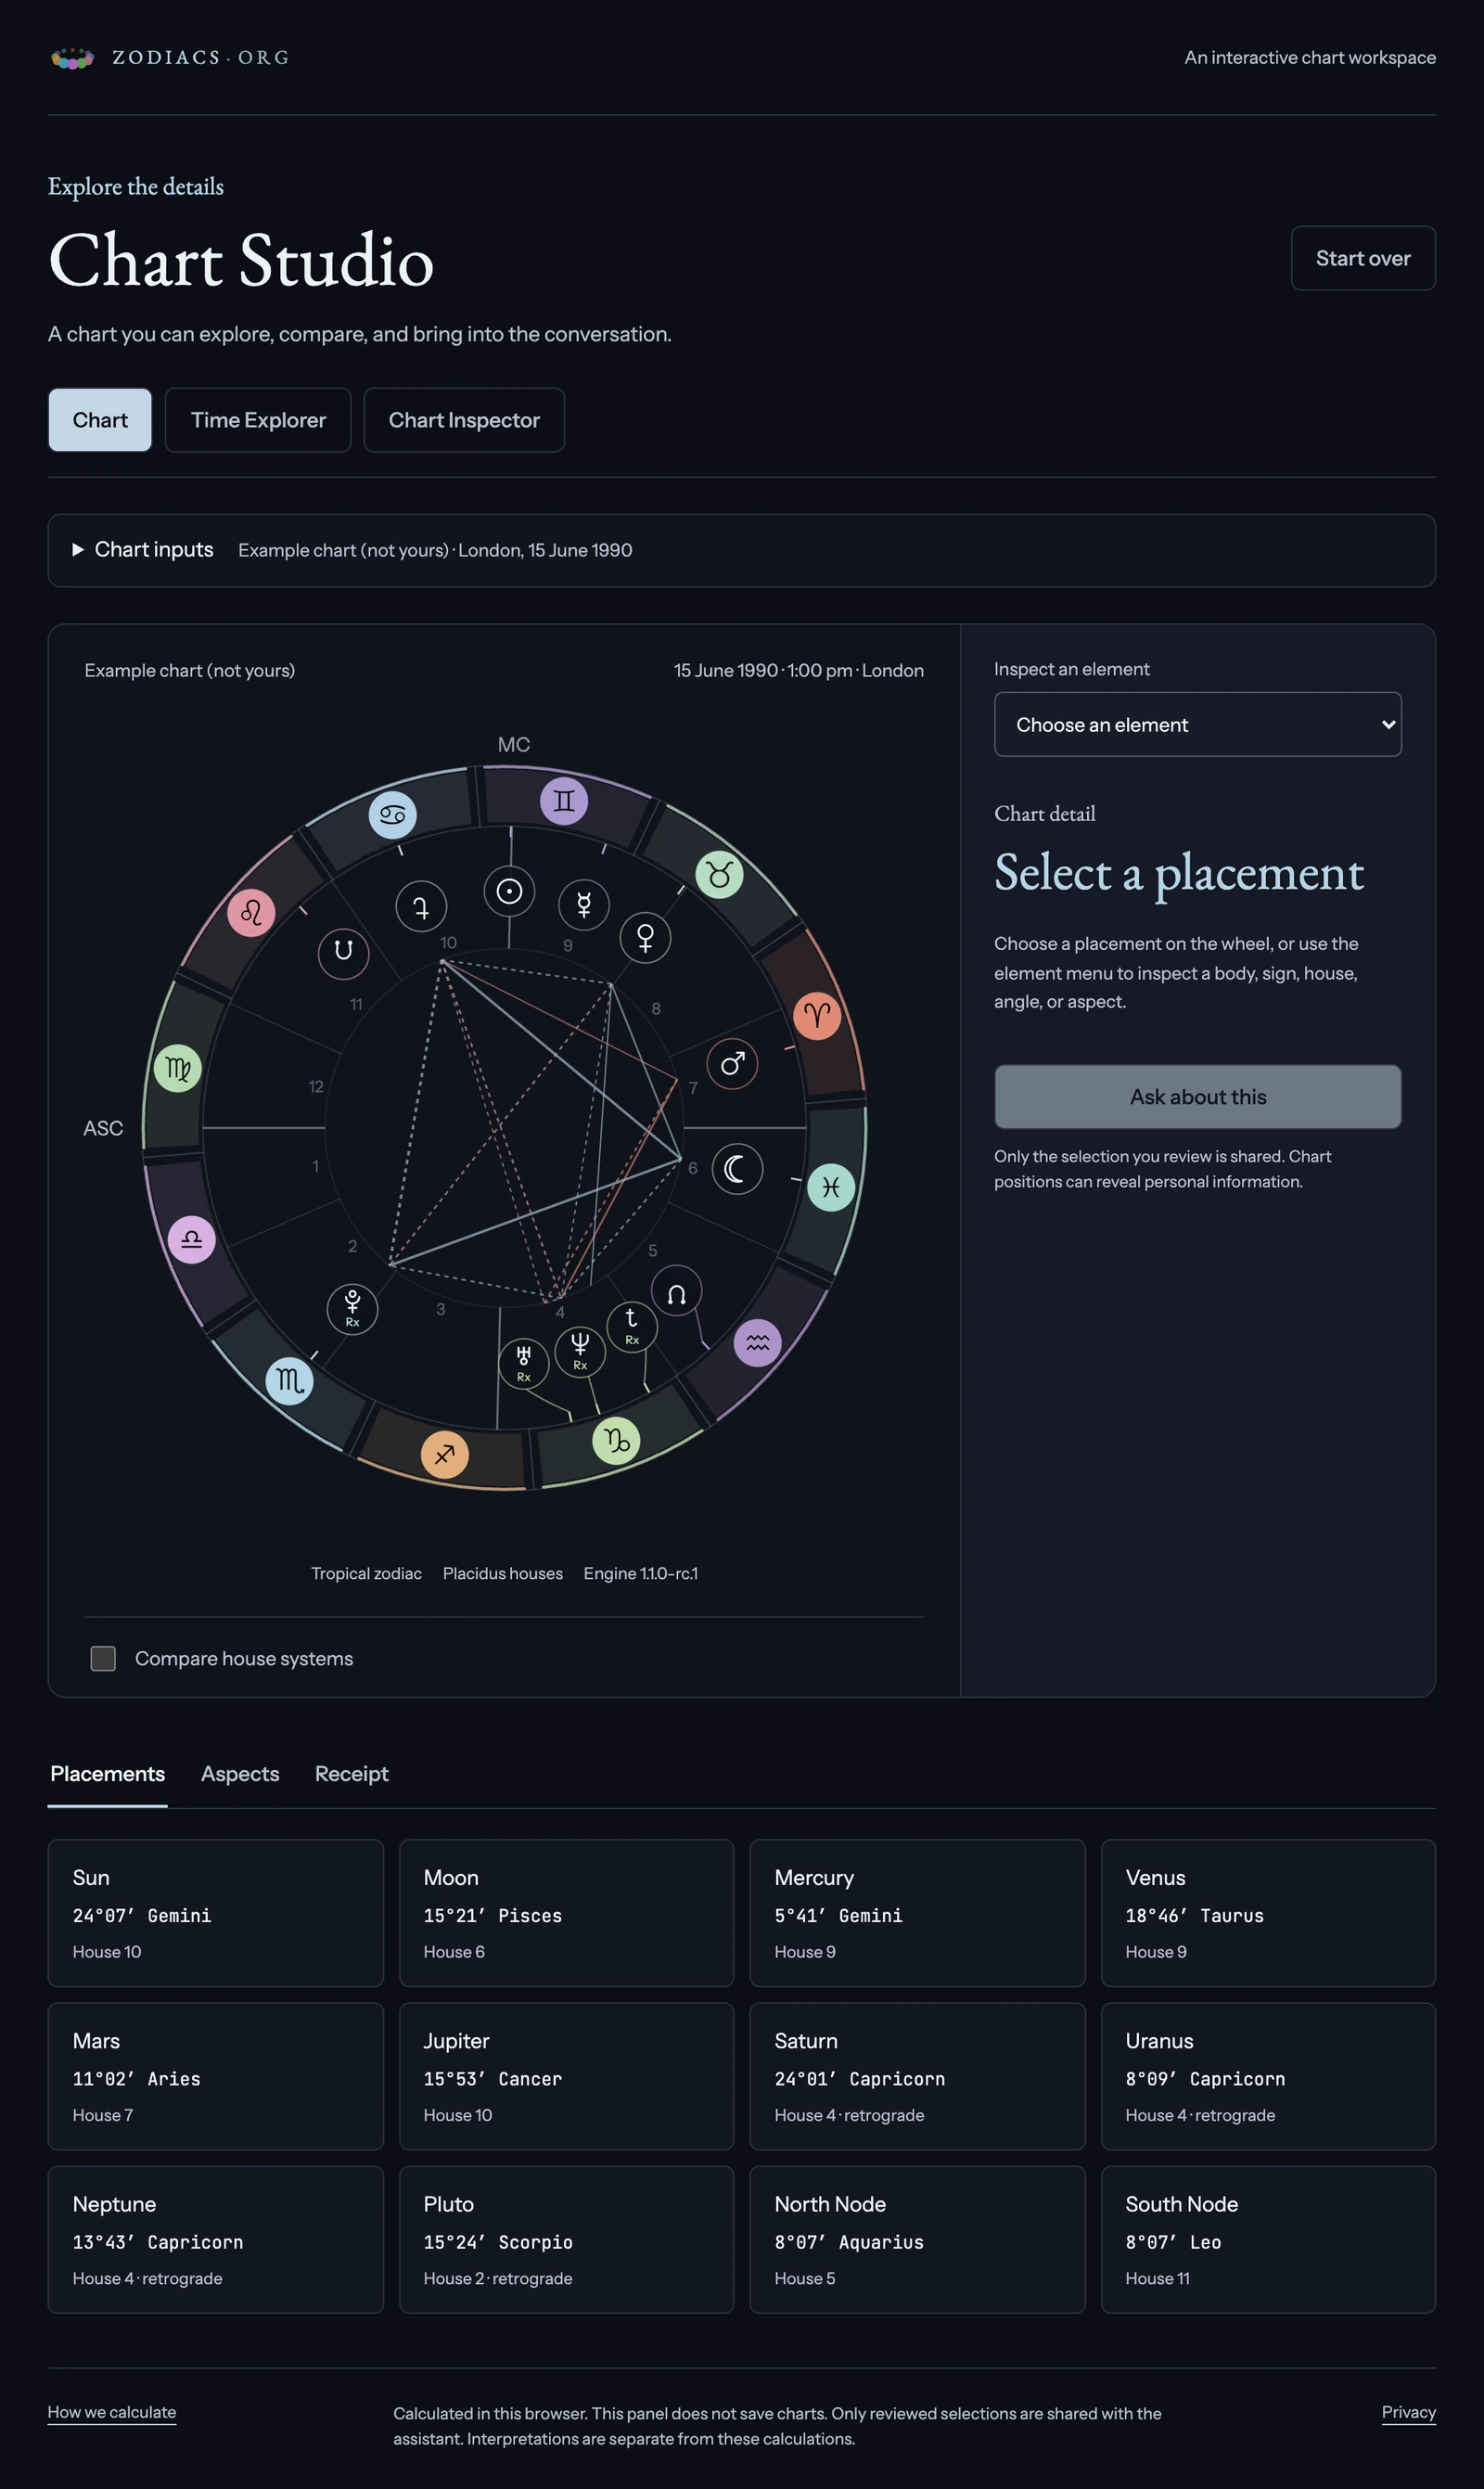Switch to the Aspects tab
1484x2489 pixels.
coord(240,1773)
